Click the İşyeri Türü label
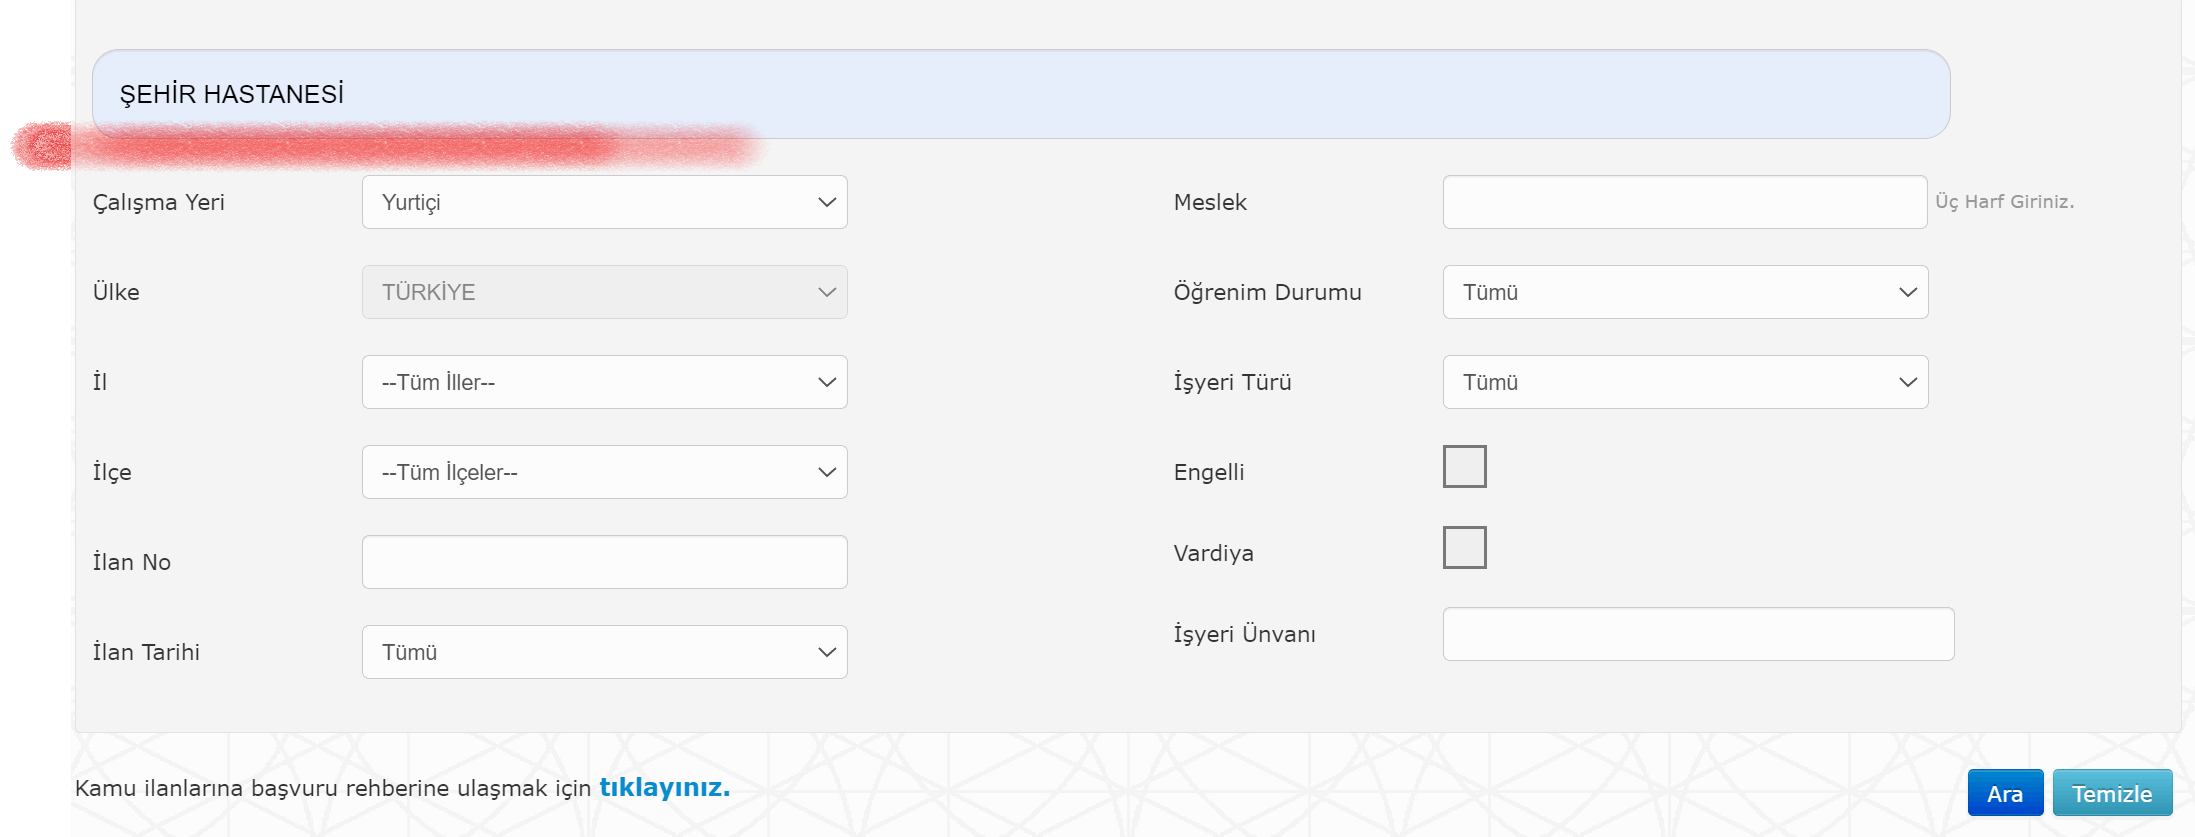 point(1233,383)
